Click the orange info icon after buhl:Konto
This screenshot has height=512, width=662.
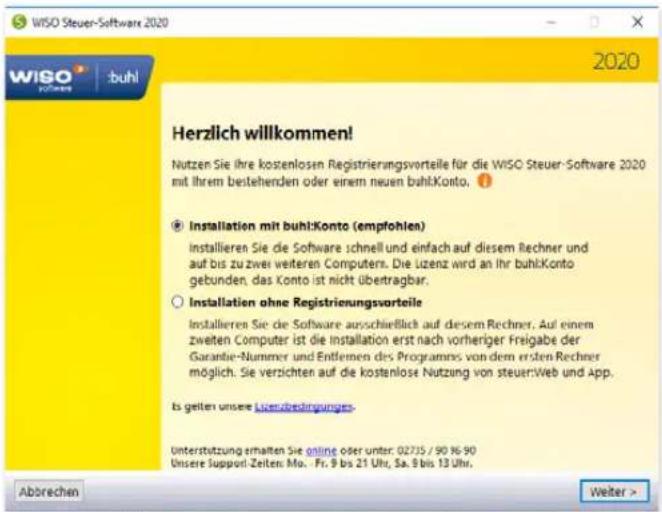point(485,181)
